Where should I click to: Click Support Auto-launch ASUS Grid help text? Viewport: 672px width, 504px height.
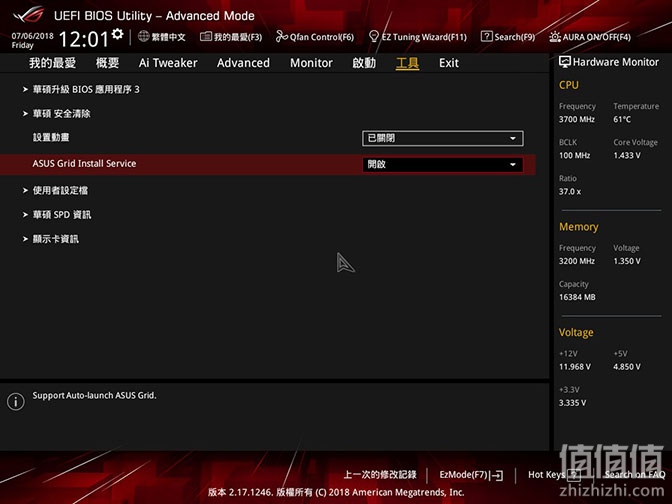point(94,396)
